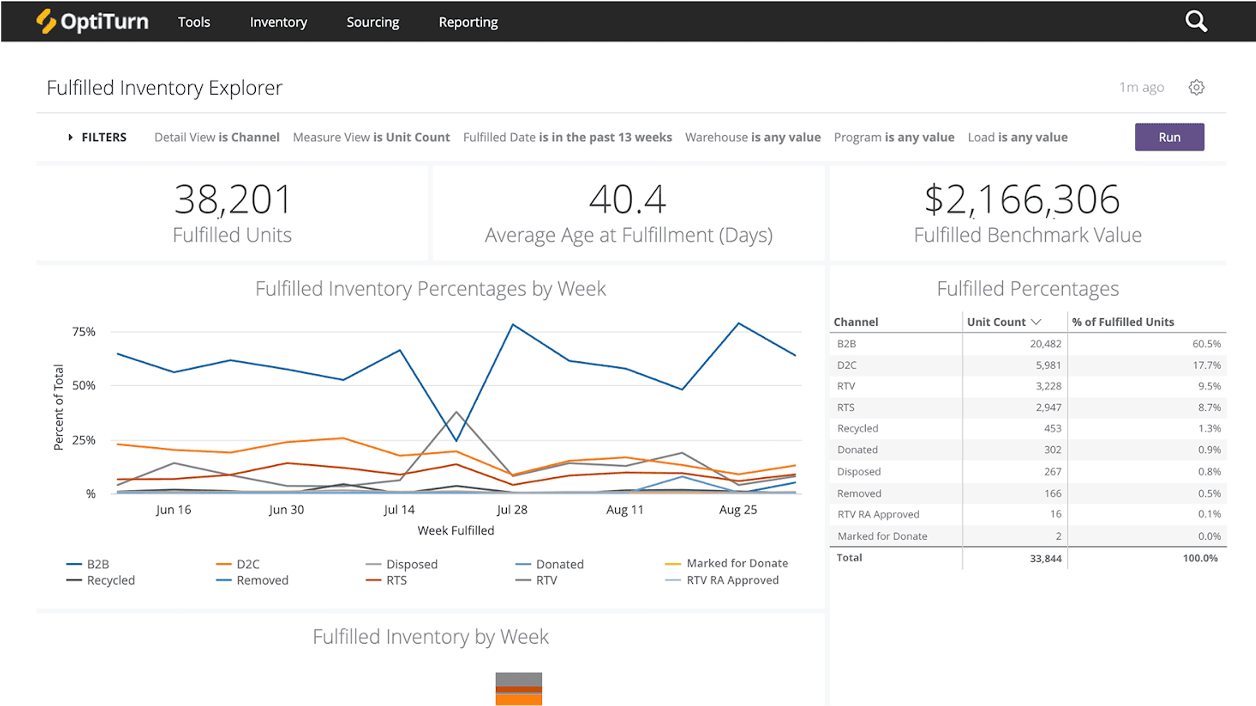The height and width of the screenshot is (706, 1256).
Task: Click the Marked for Donate table row
Action: coord(1028,536)
